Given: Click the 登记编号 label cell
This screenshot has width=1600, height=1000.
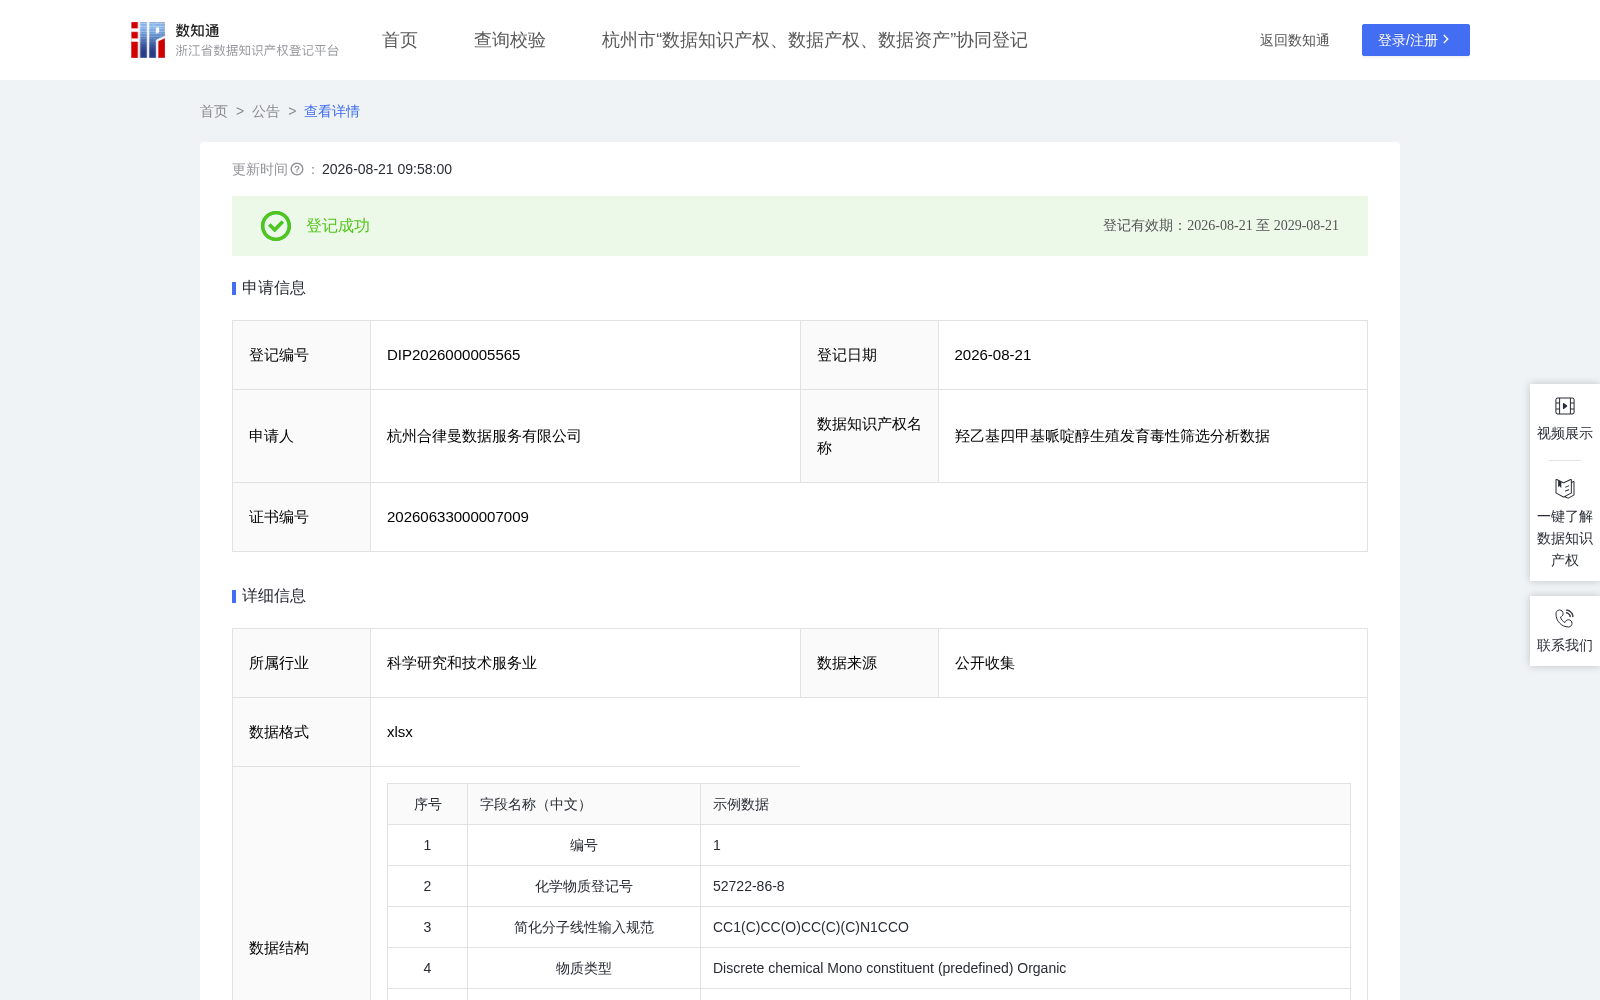Looking at the screenshot, I should (x=302, y=355).
